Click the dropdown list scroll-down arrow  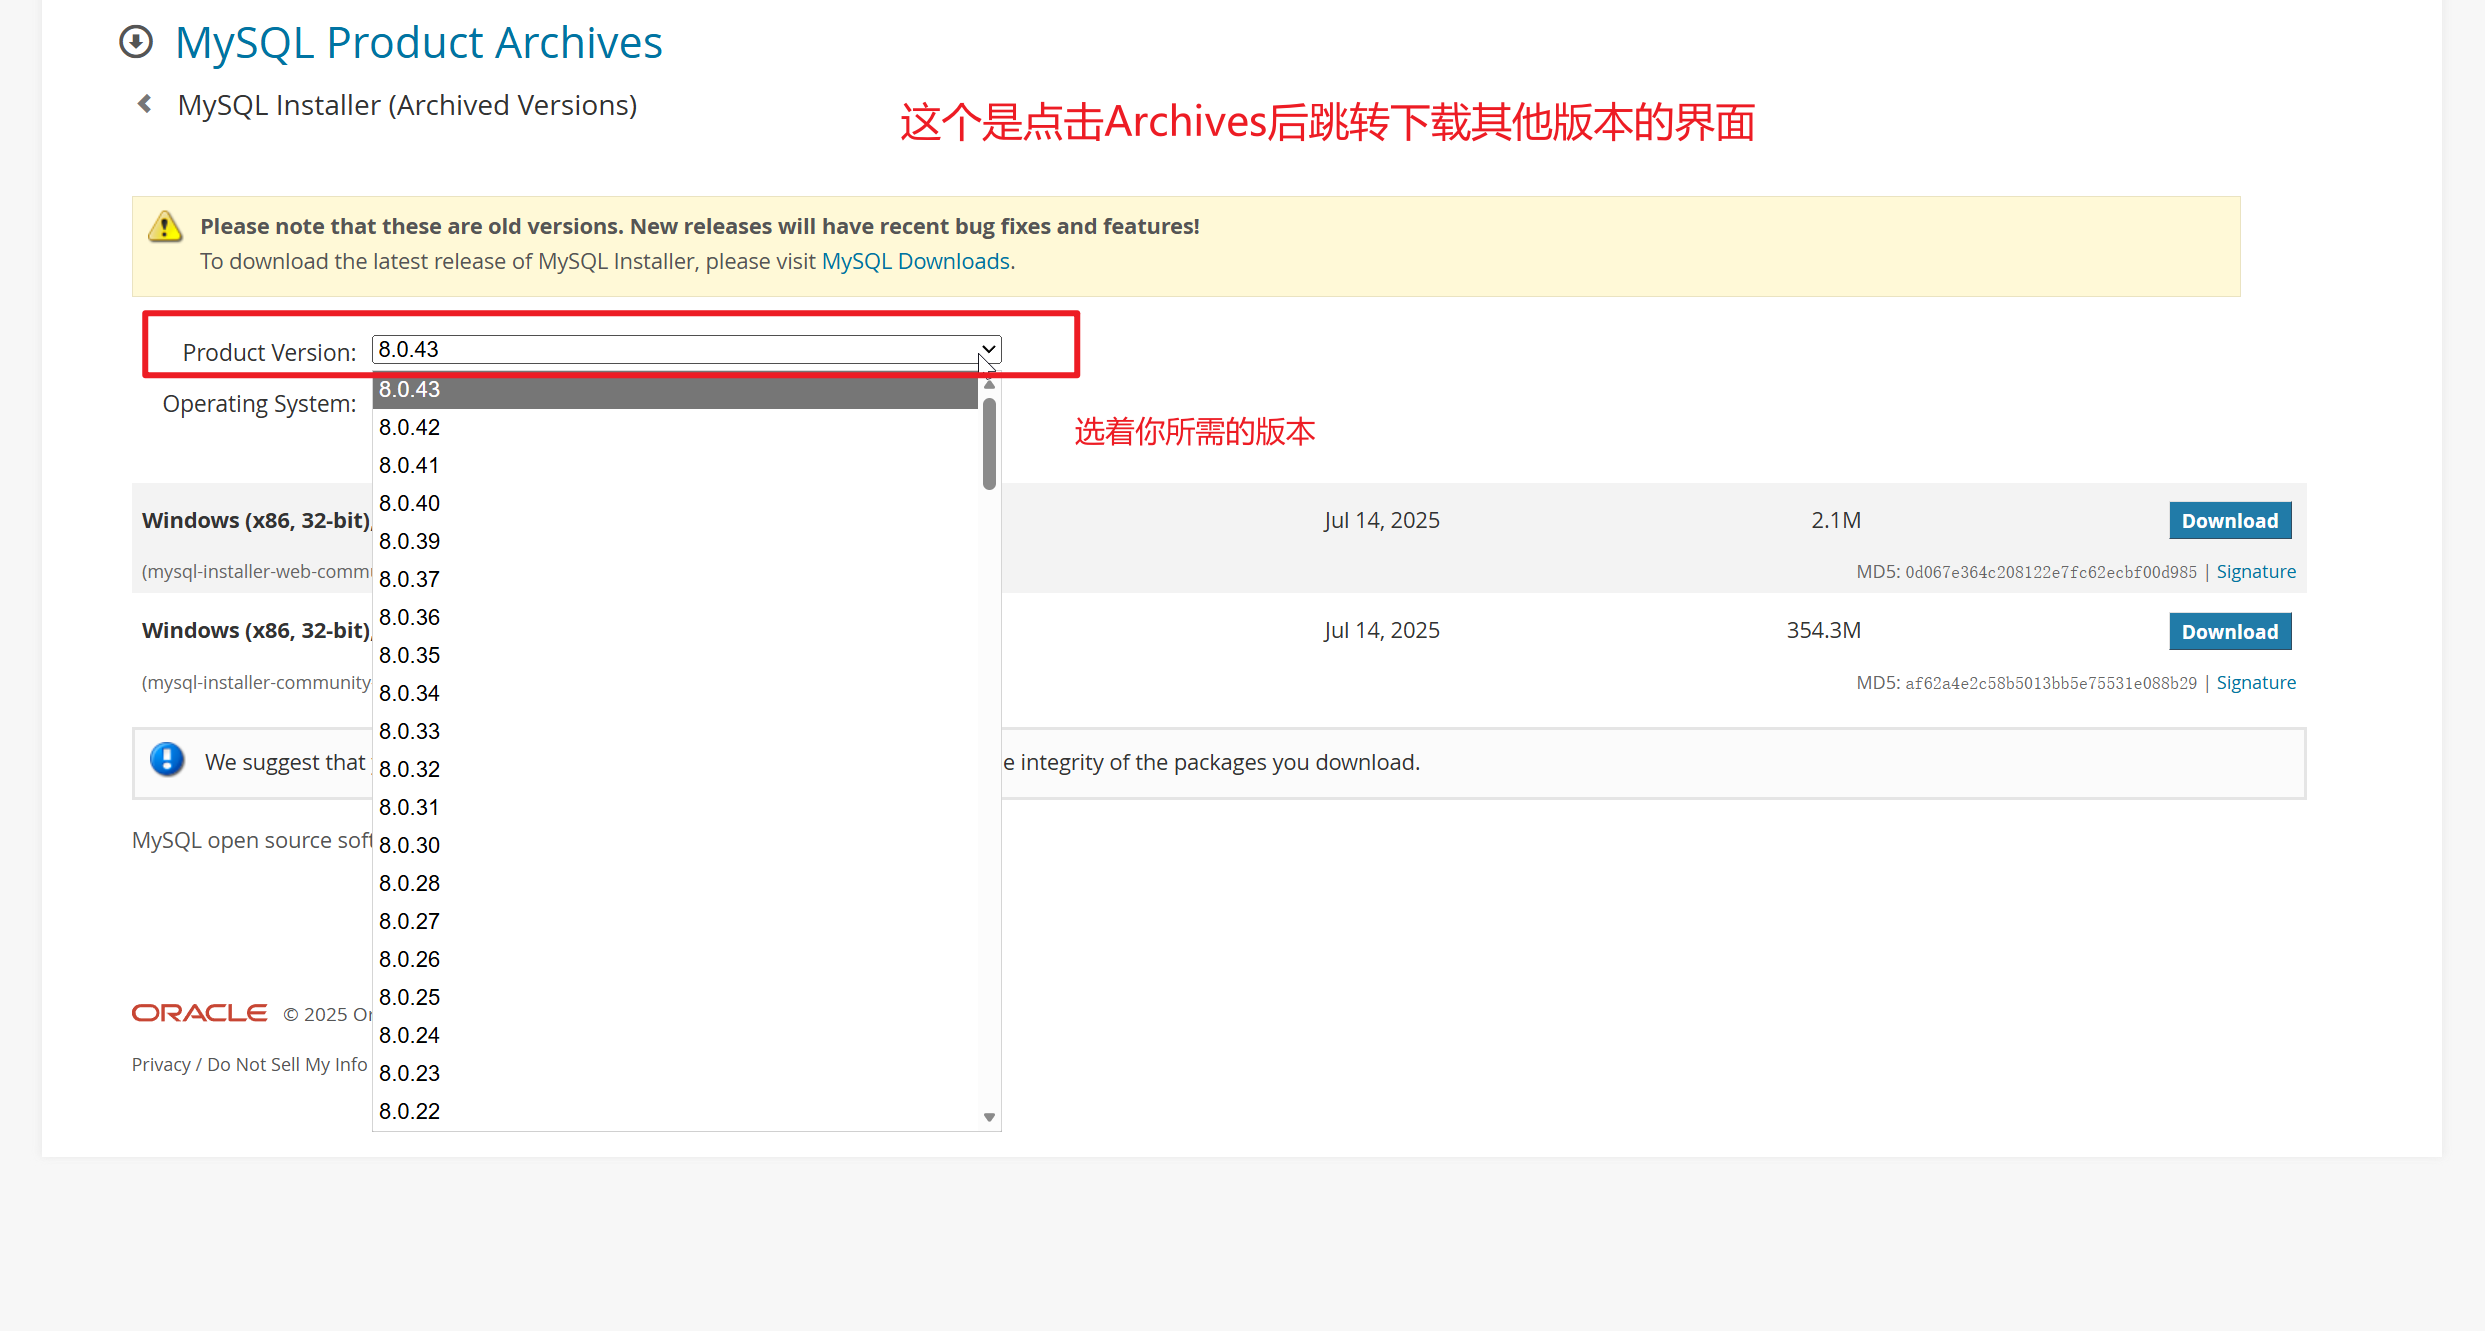989,1117
